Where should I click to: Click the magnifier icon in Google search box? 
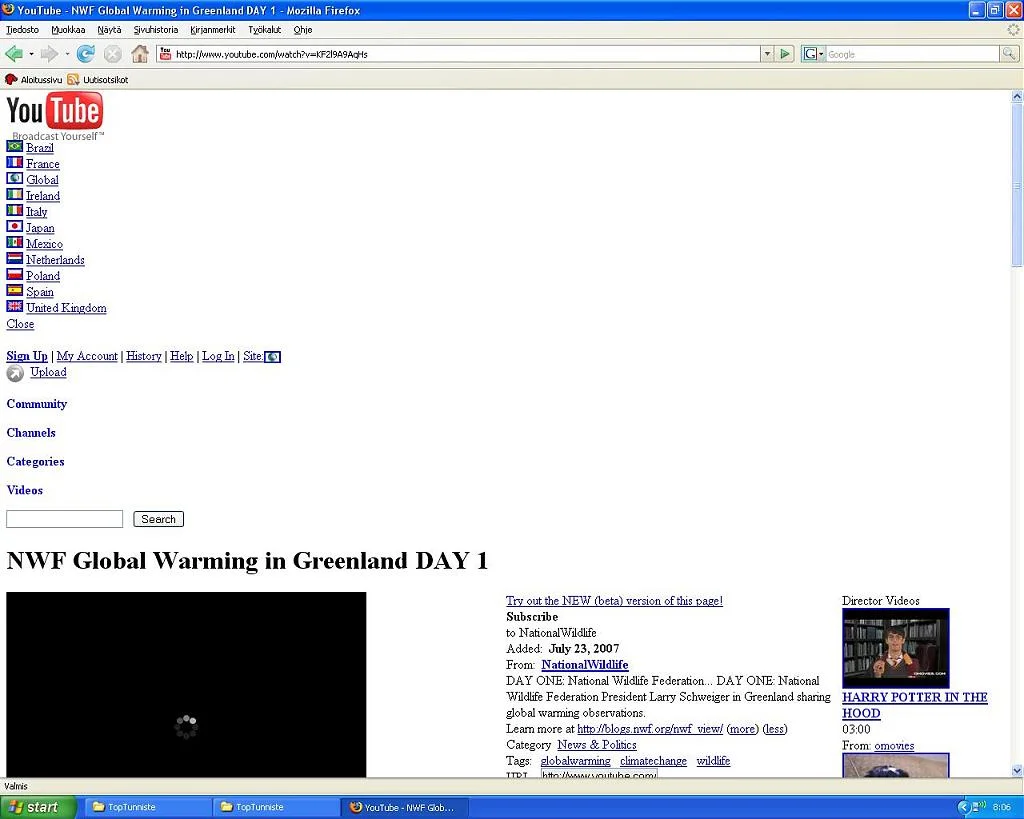(x=1010, y=54)
